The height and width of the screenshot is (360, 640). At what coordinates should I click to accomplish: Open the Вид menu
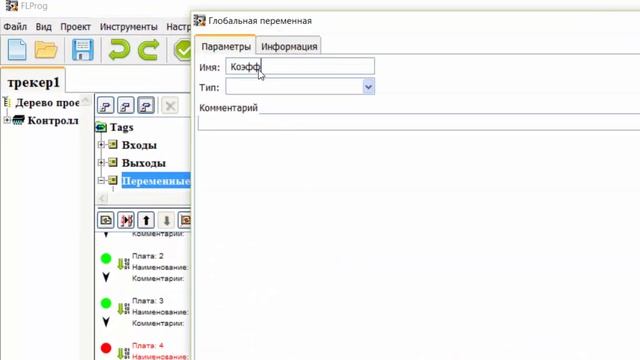(43, 27)
